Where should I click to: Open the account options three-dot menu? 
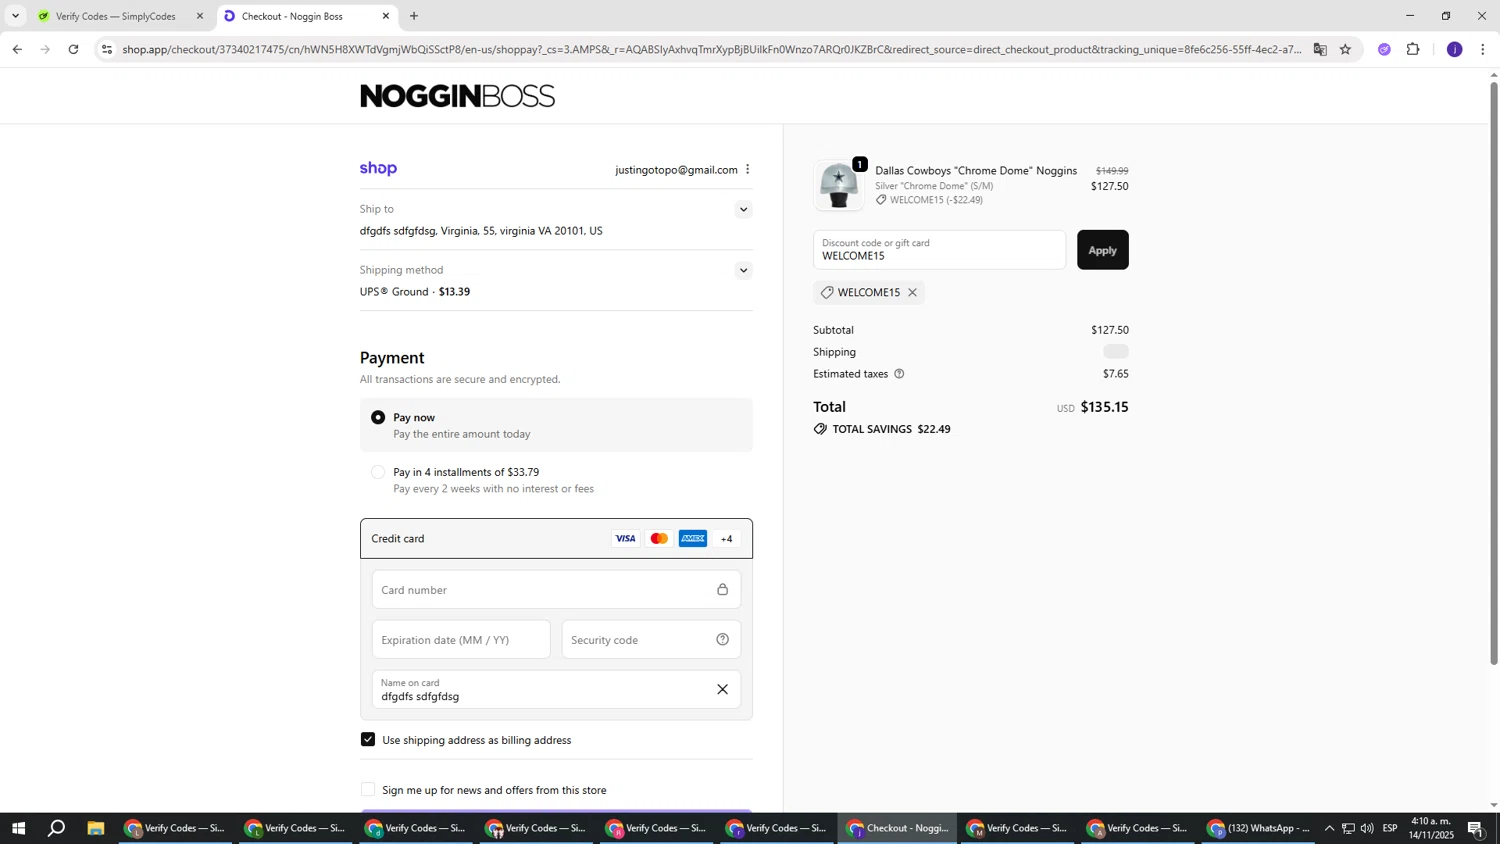coord(747,169)
